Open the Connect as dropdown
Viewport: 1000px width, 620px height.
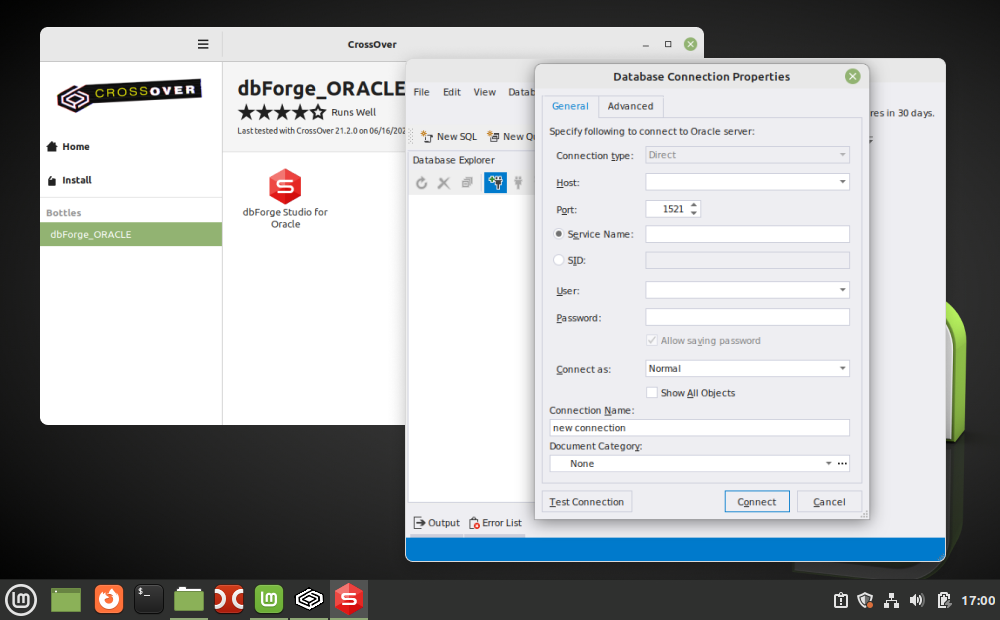point(747,368)
